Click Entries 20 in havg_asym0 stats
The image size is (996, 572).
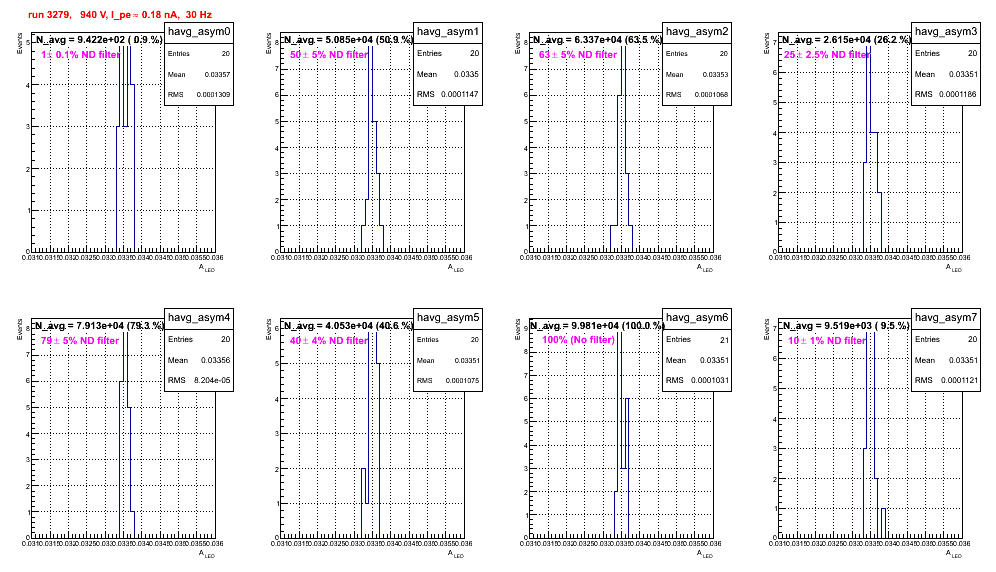point(199,54)
